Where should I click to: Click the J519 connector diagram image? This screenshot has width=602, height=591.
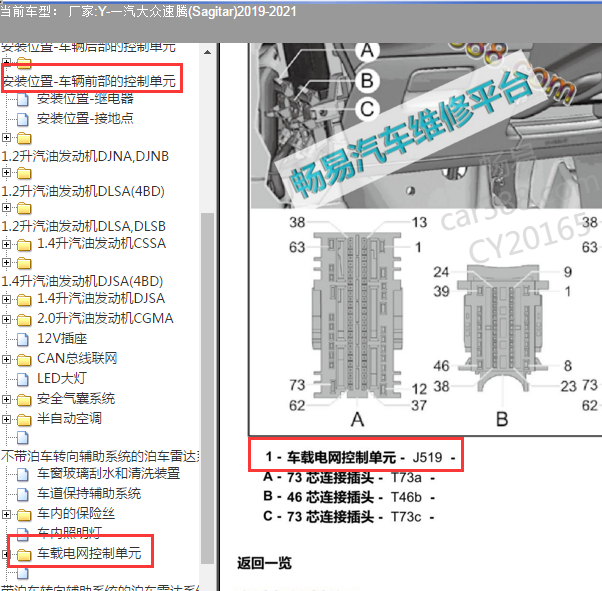(425, 239)
